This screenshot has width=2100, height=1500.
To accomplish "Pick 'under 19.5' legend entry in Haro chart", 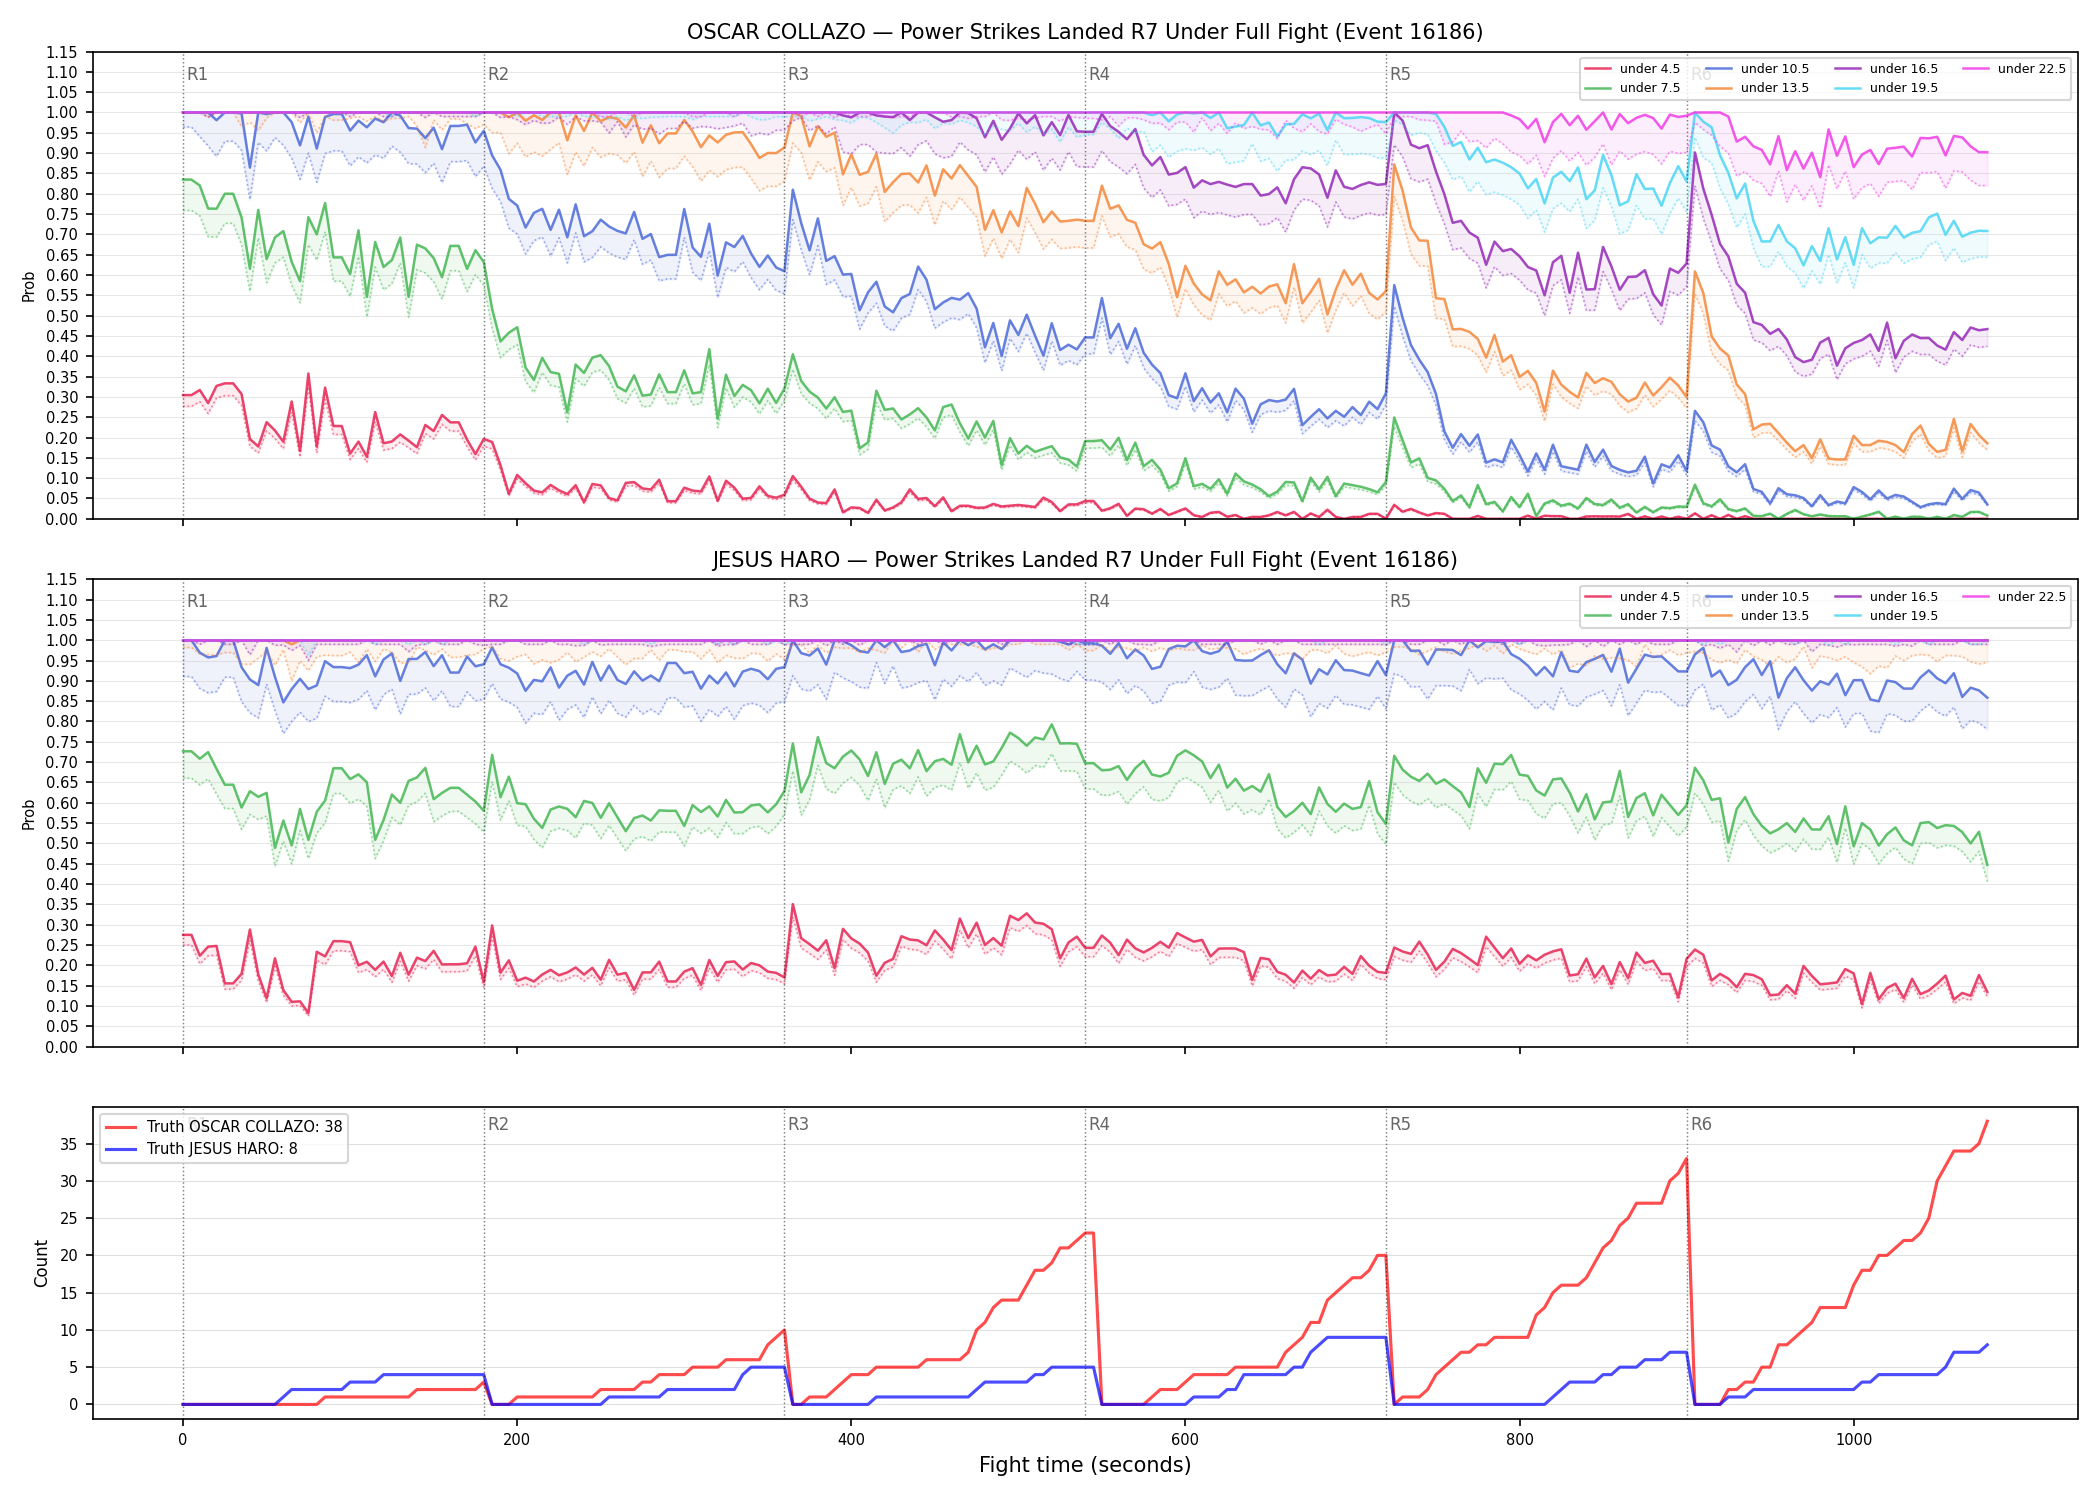I will [x=1886, y=616].
